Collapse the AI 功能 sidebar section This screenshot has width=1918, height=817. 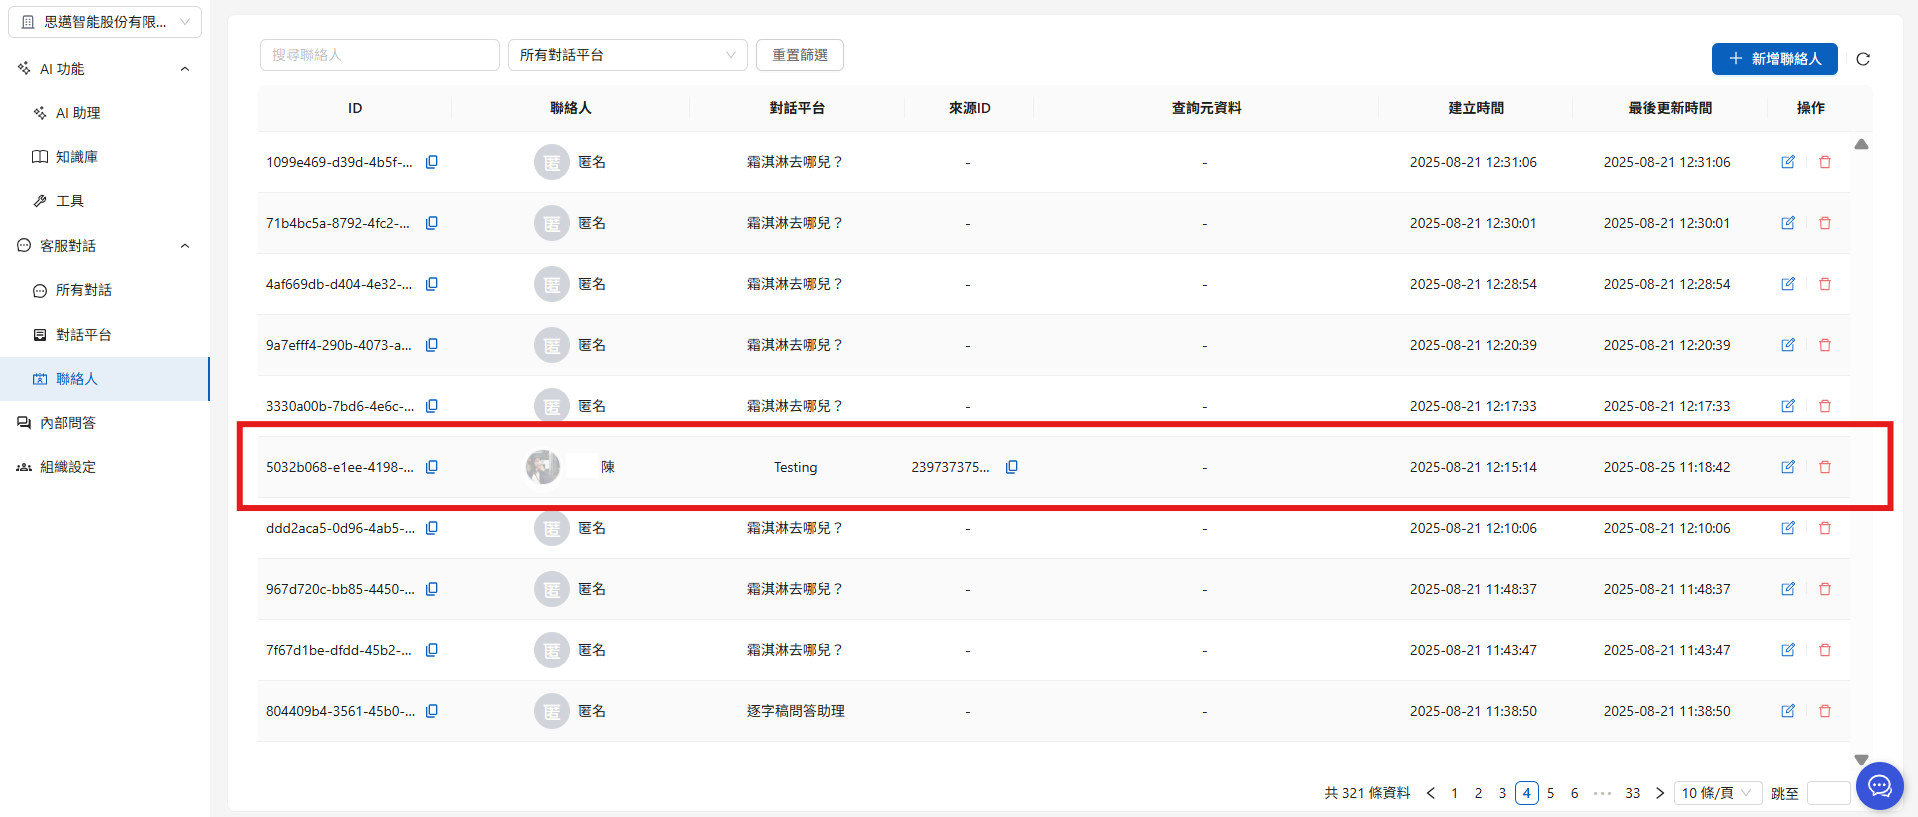(185, 69)
